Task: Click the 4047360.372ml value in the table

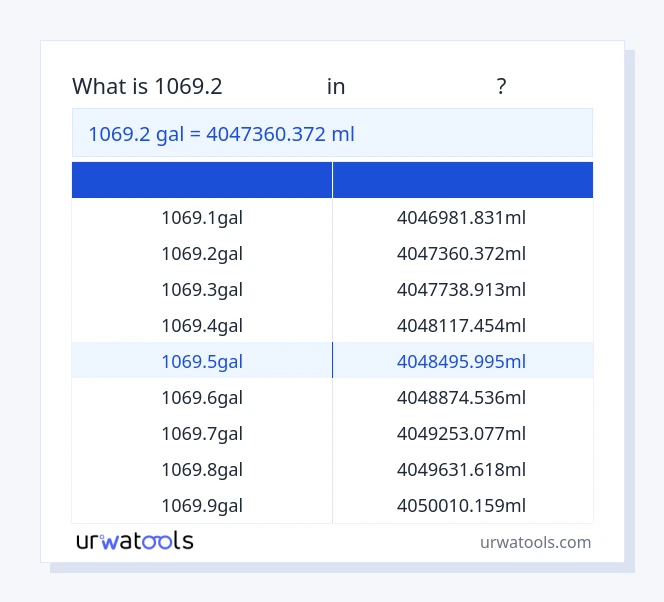Action: pyautogui.click(x=461, y=253)
